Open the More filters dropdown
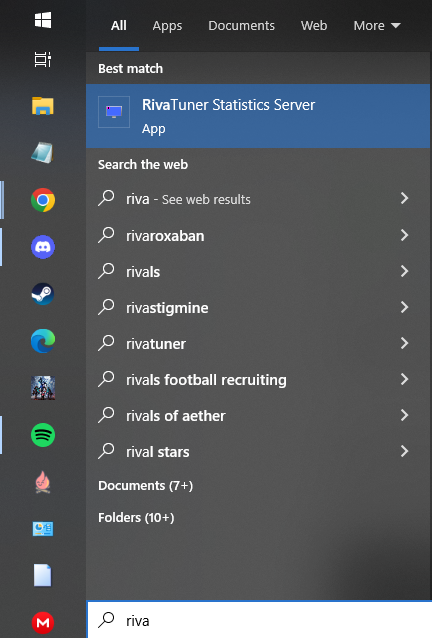 377,26
